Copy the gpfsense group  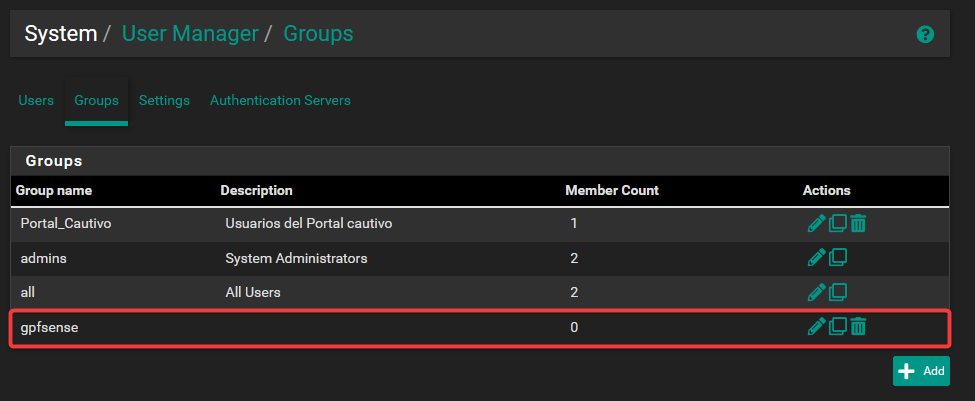point(838,326)
